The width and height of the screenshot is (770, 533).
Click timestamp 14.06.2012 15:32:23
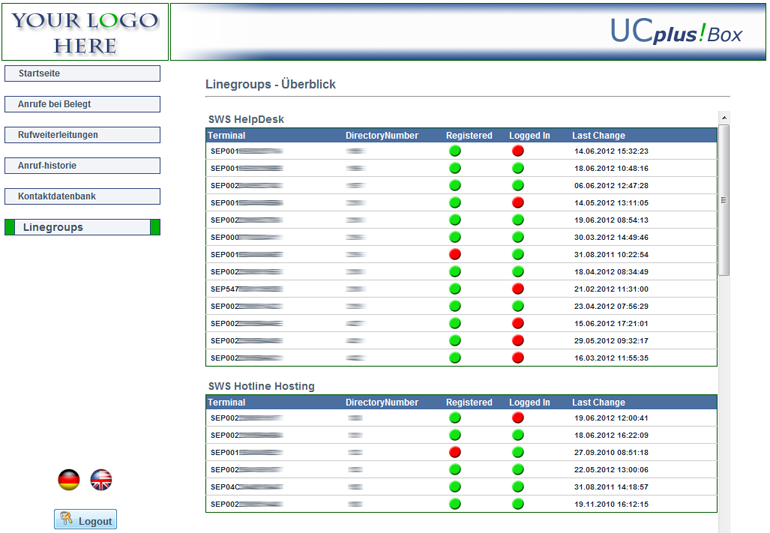point(611,151)
